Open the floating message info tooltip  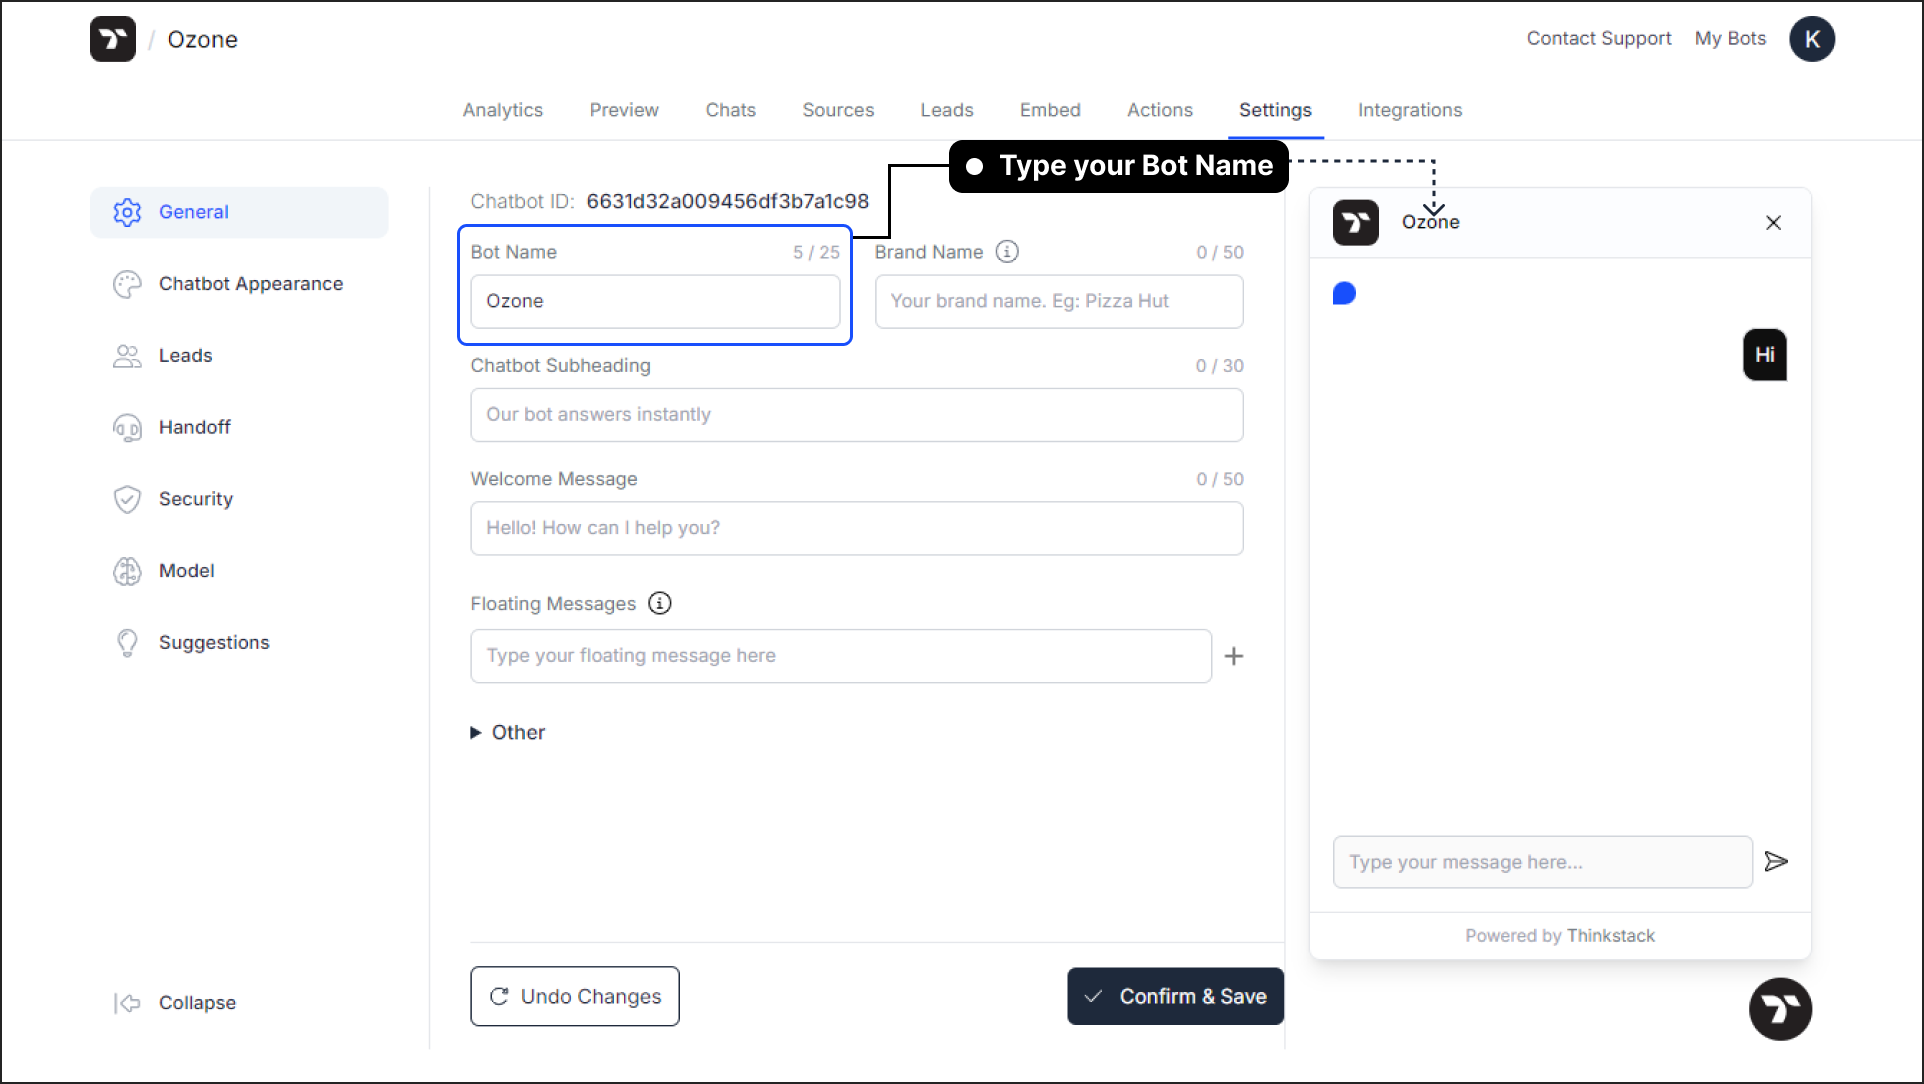click(x=659, y=604)
